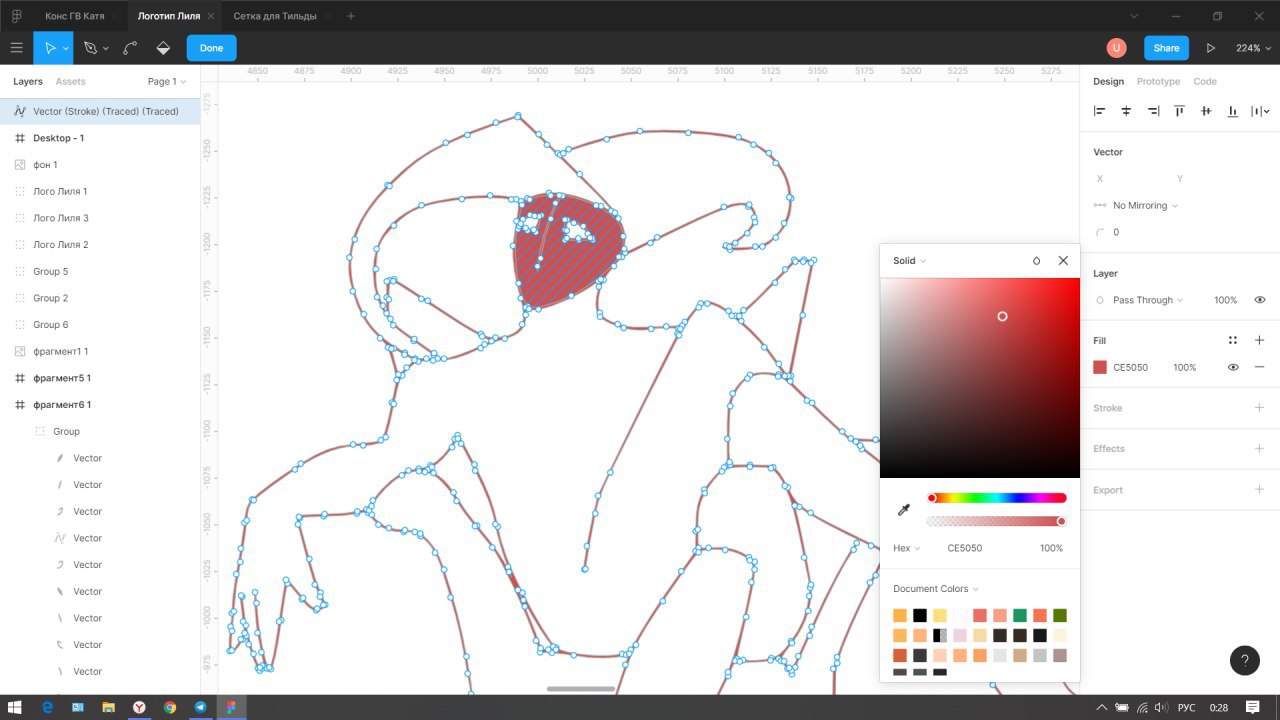Switch to the Конс ГВ Катя tab

(x=74, y=16)
